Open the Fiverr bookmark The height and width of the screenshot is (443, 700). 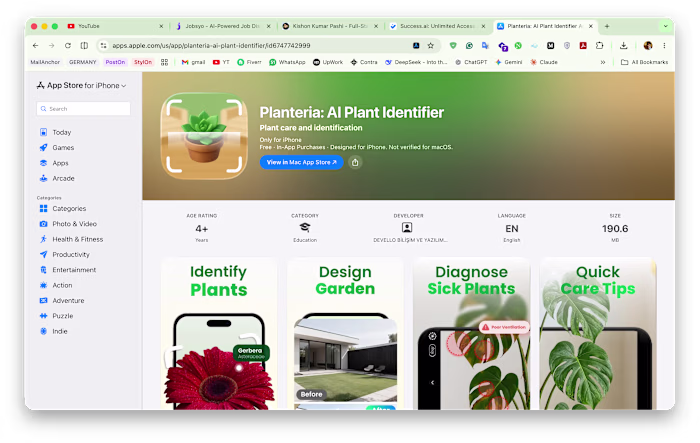tap(249, 62)
